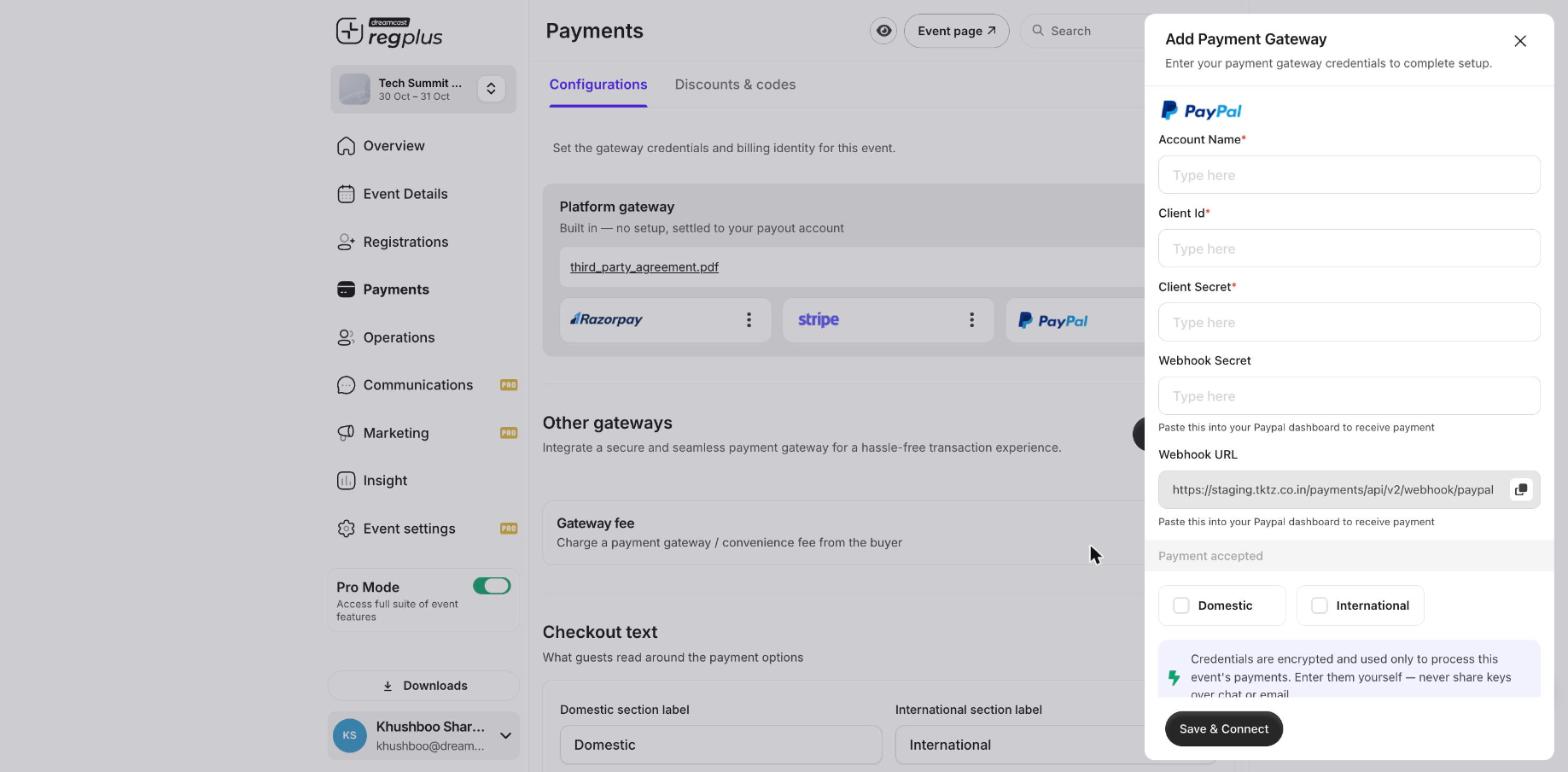Open Razorpay three-dot options menu
Image resolution: width=1568 pixels, height=772 pixels.
point(749,320)
